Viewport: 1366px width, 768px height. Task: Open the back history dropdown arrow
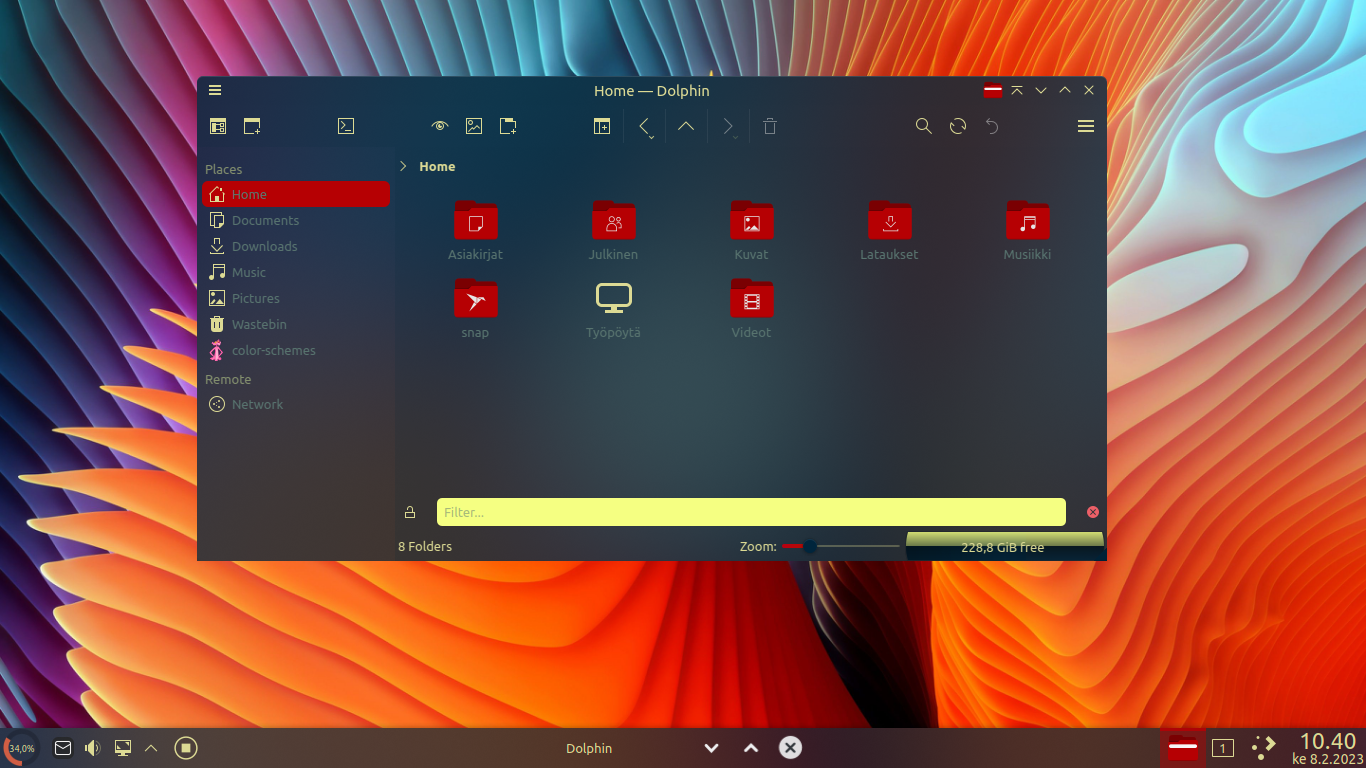(652, 137)
